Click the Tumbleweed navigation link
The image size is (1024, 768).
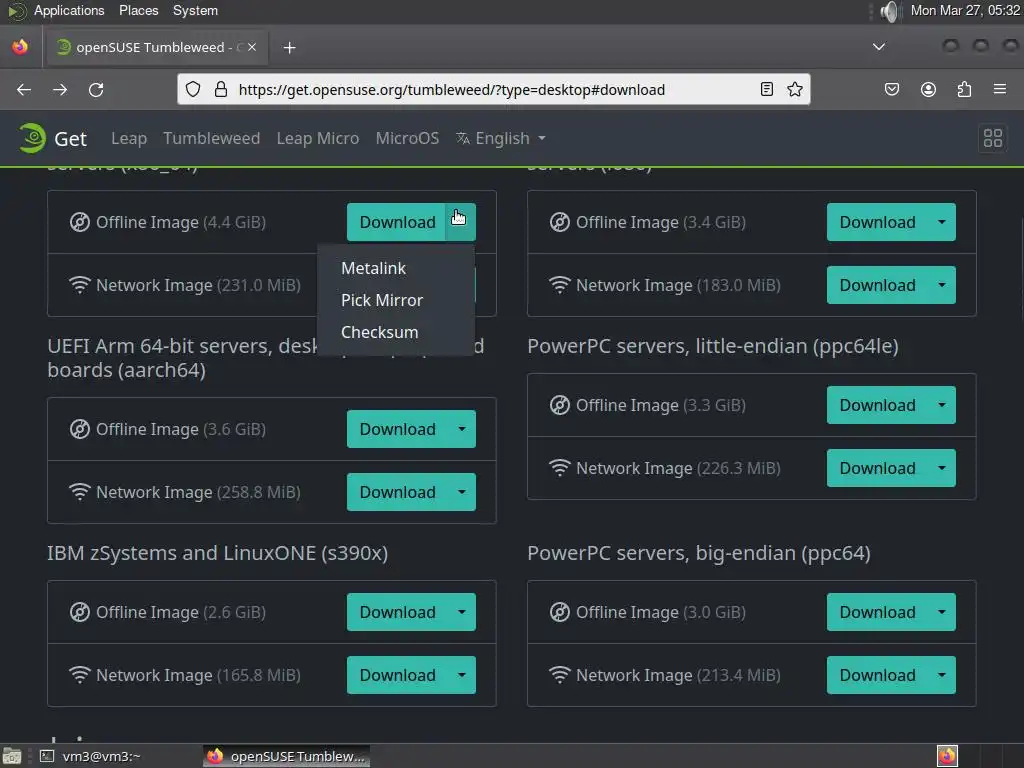[212, 138]
